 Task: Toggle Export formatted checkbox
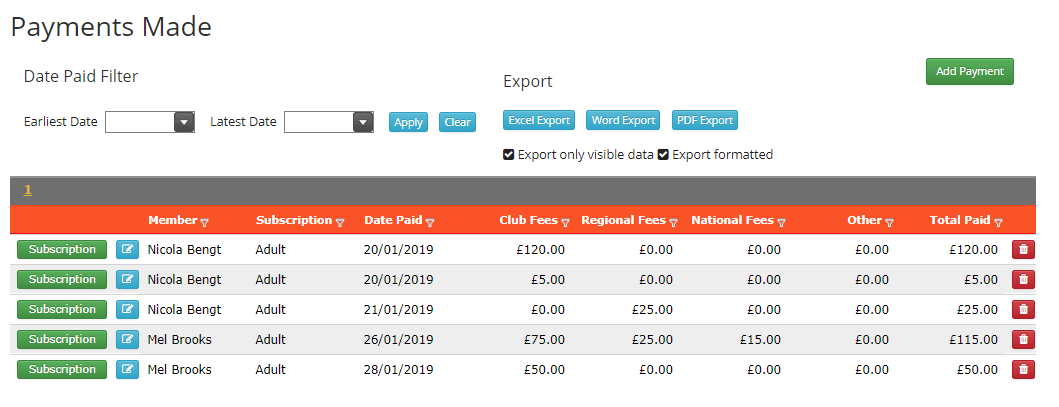[x=663, y=155]
